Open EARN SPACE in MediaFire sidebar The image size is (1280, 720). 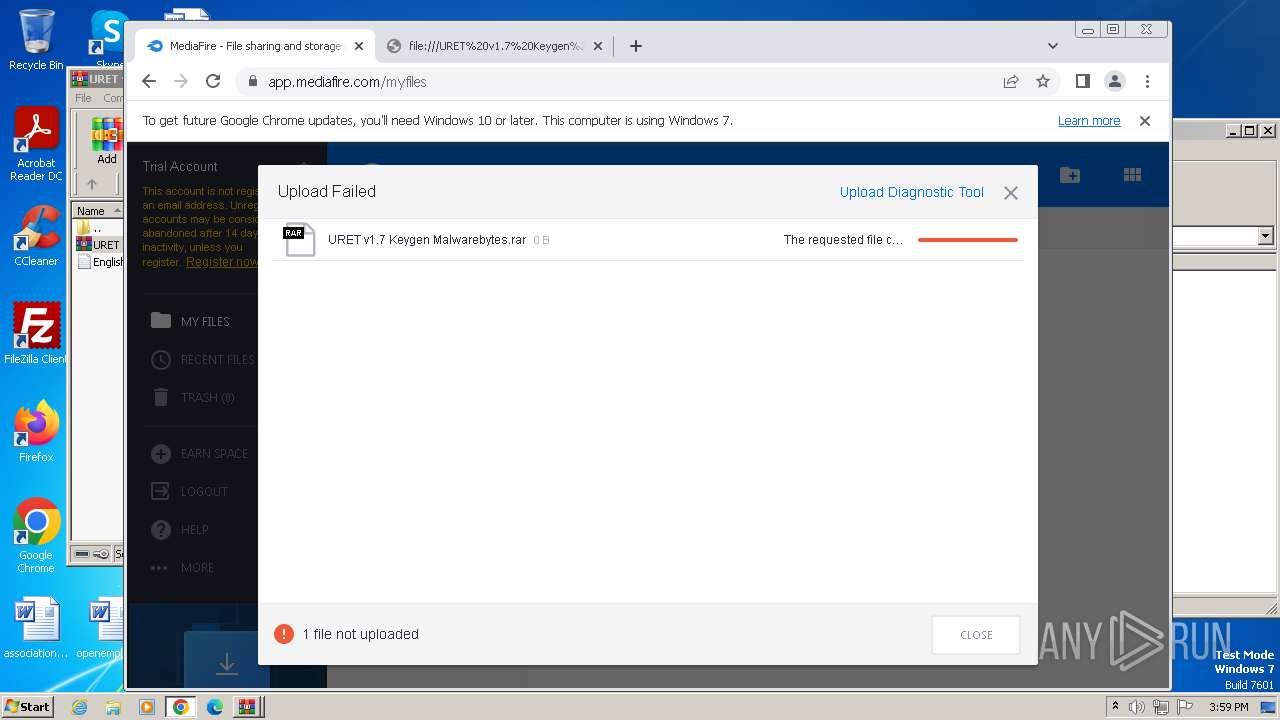[199, 454]
